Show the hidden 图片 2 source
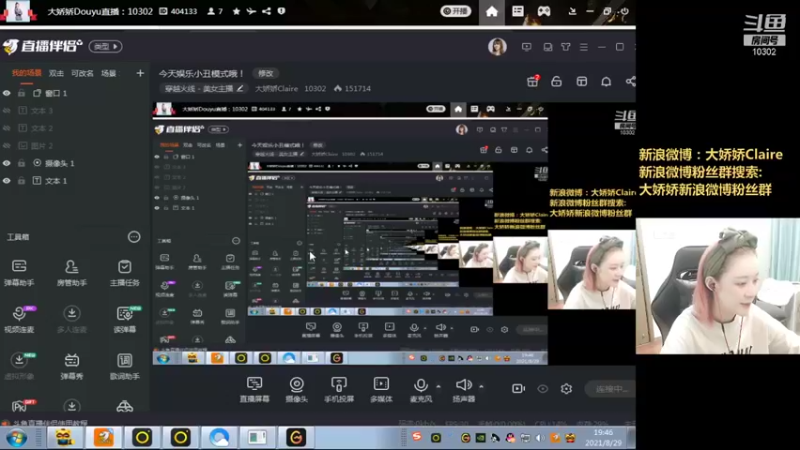This screenshot has width=800, height=450. point(7,145)
